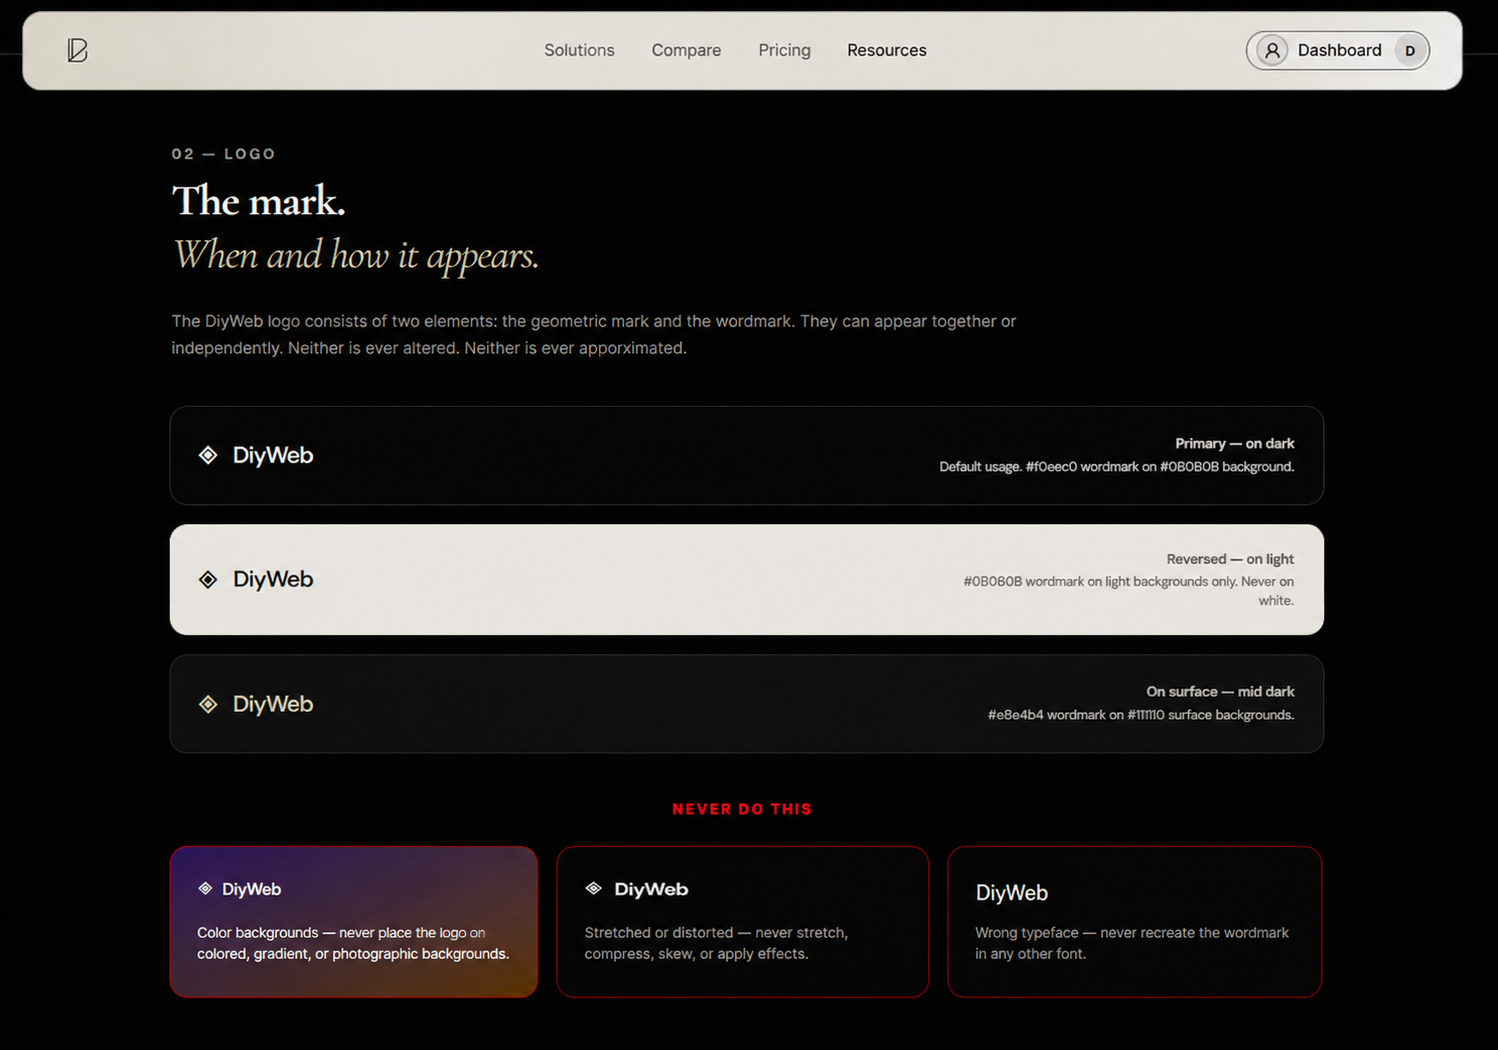1498x1050 pixels.
Task: Click the stretched DiyWeb wordmark
Action: [x=651, y=889]
